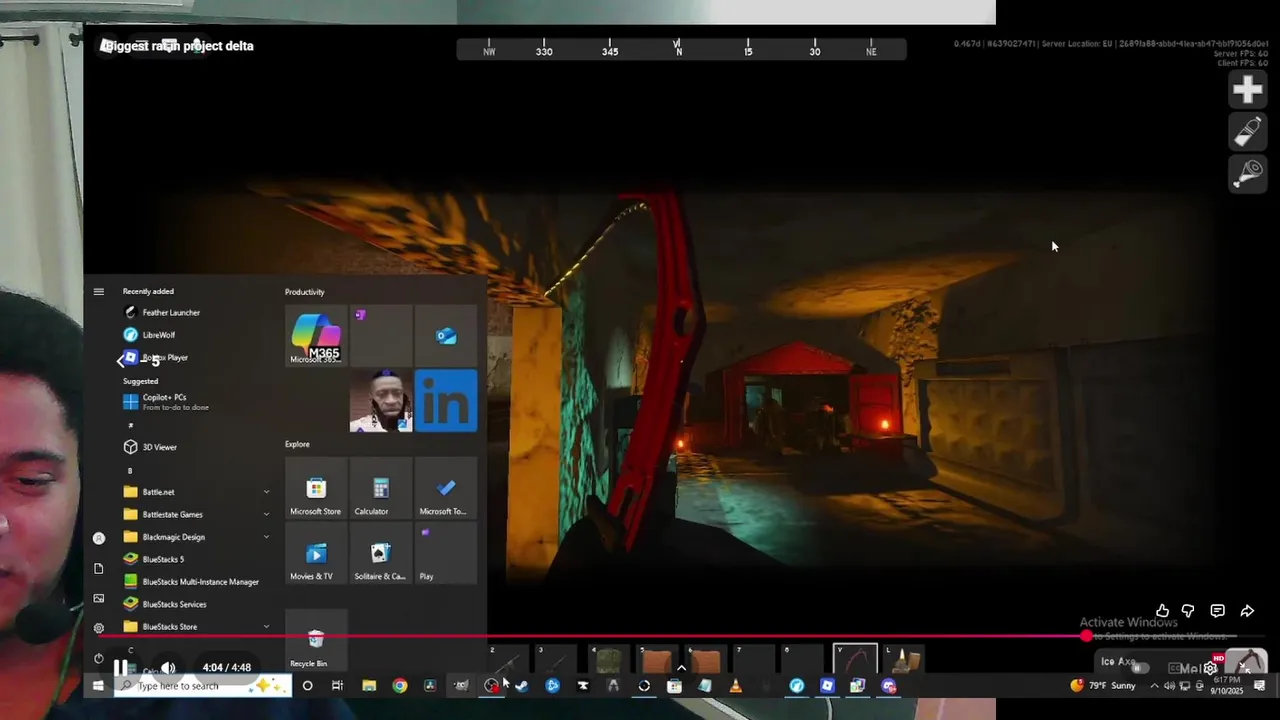Share the video using the arrow icon
The image size is (1280, 720).
click(x=1247, y=611)
